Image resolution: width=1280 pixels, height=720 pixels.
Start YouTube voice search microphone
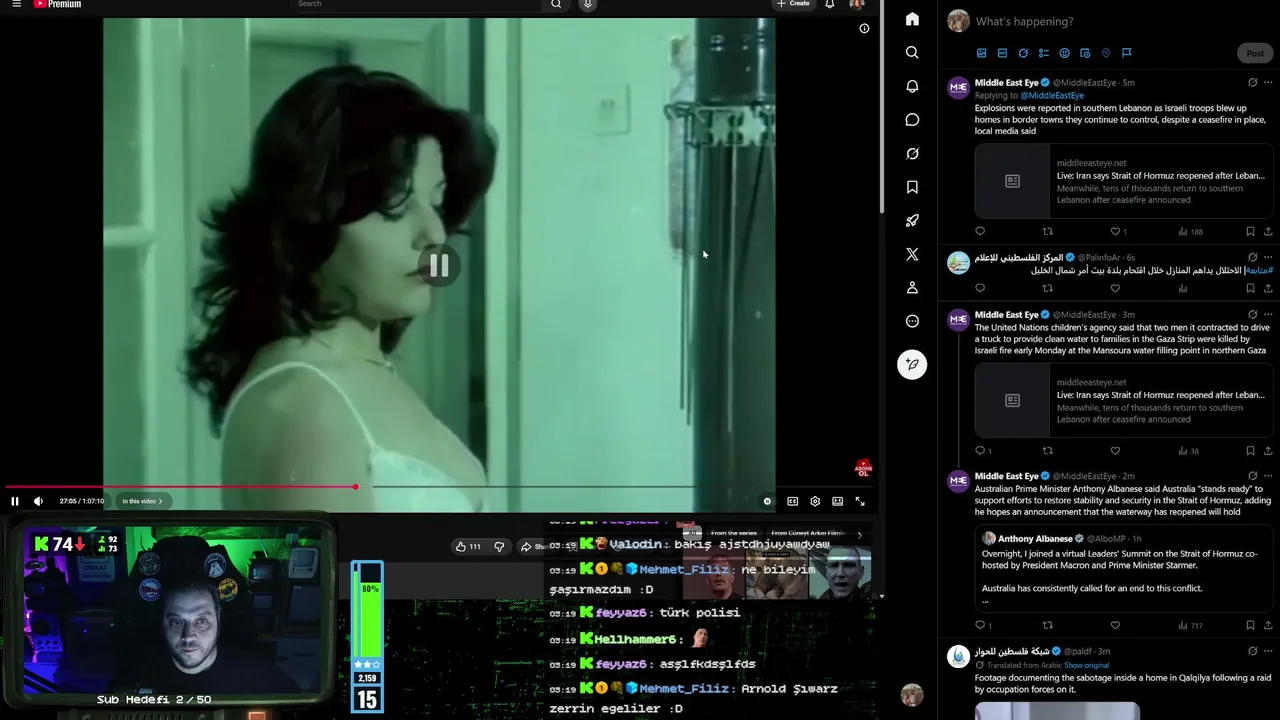tap(588, 4)
